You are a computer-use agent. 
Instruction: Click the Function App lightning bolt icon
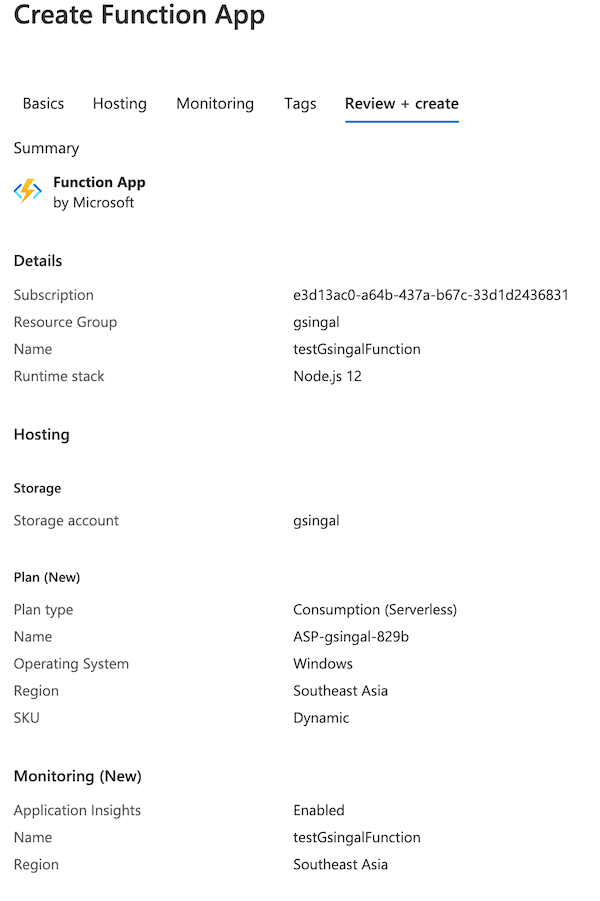[x=26, y=190]
